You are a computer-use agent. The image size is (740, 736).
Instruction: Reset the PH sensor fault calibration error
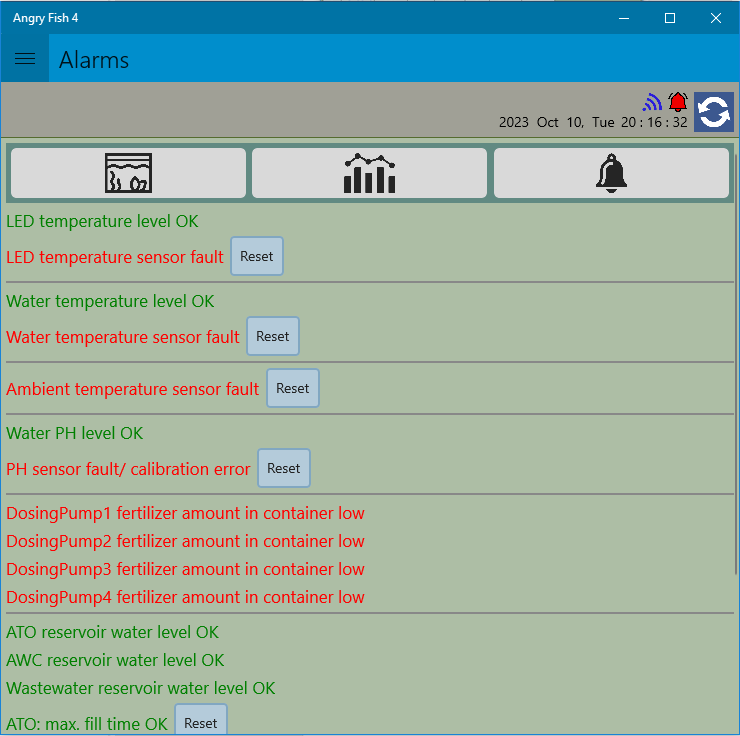click(284, 468)
